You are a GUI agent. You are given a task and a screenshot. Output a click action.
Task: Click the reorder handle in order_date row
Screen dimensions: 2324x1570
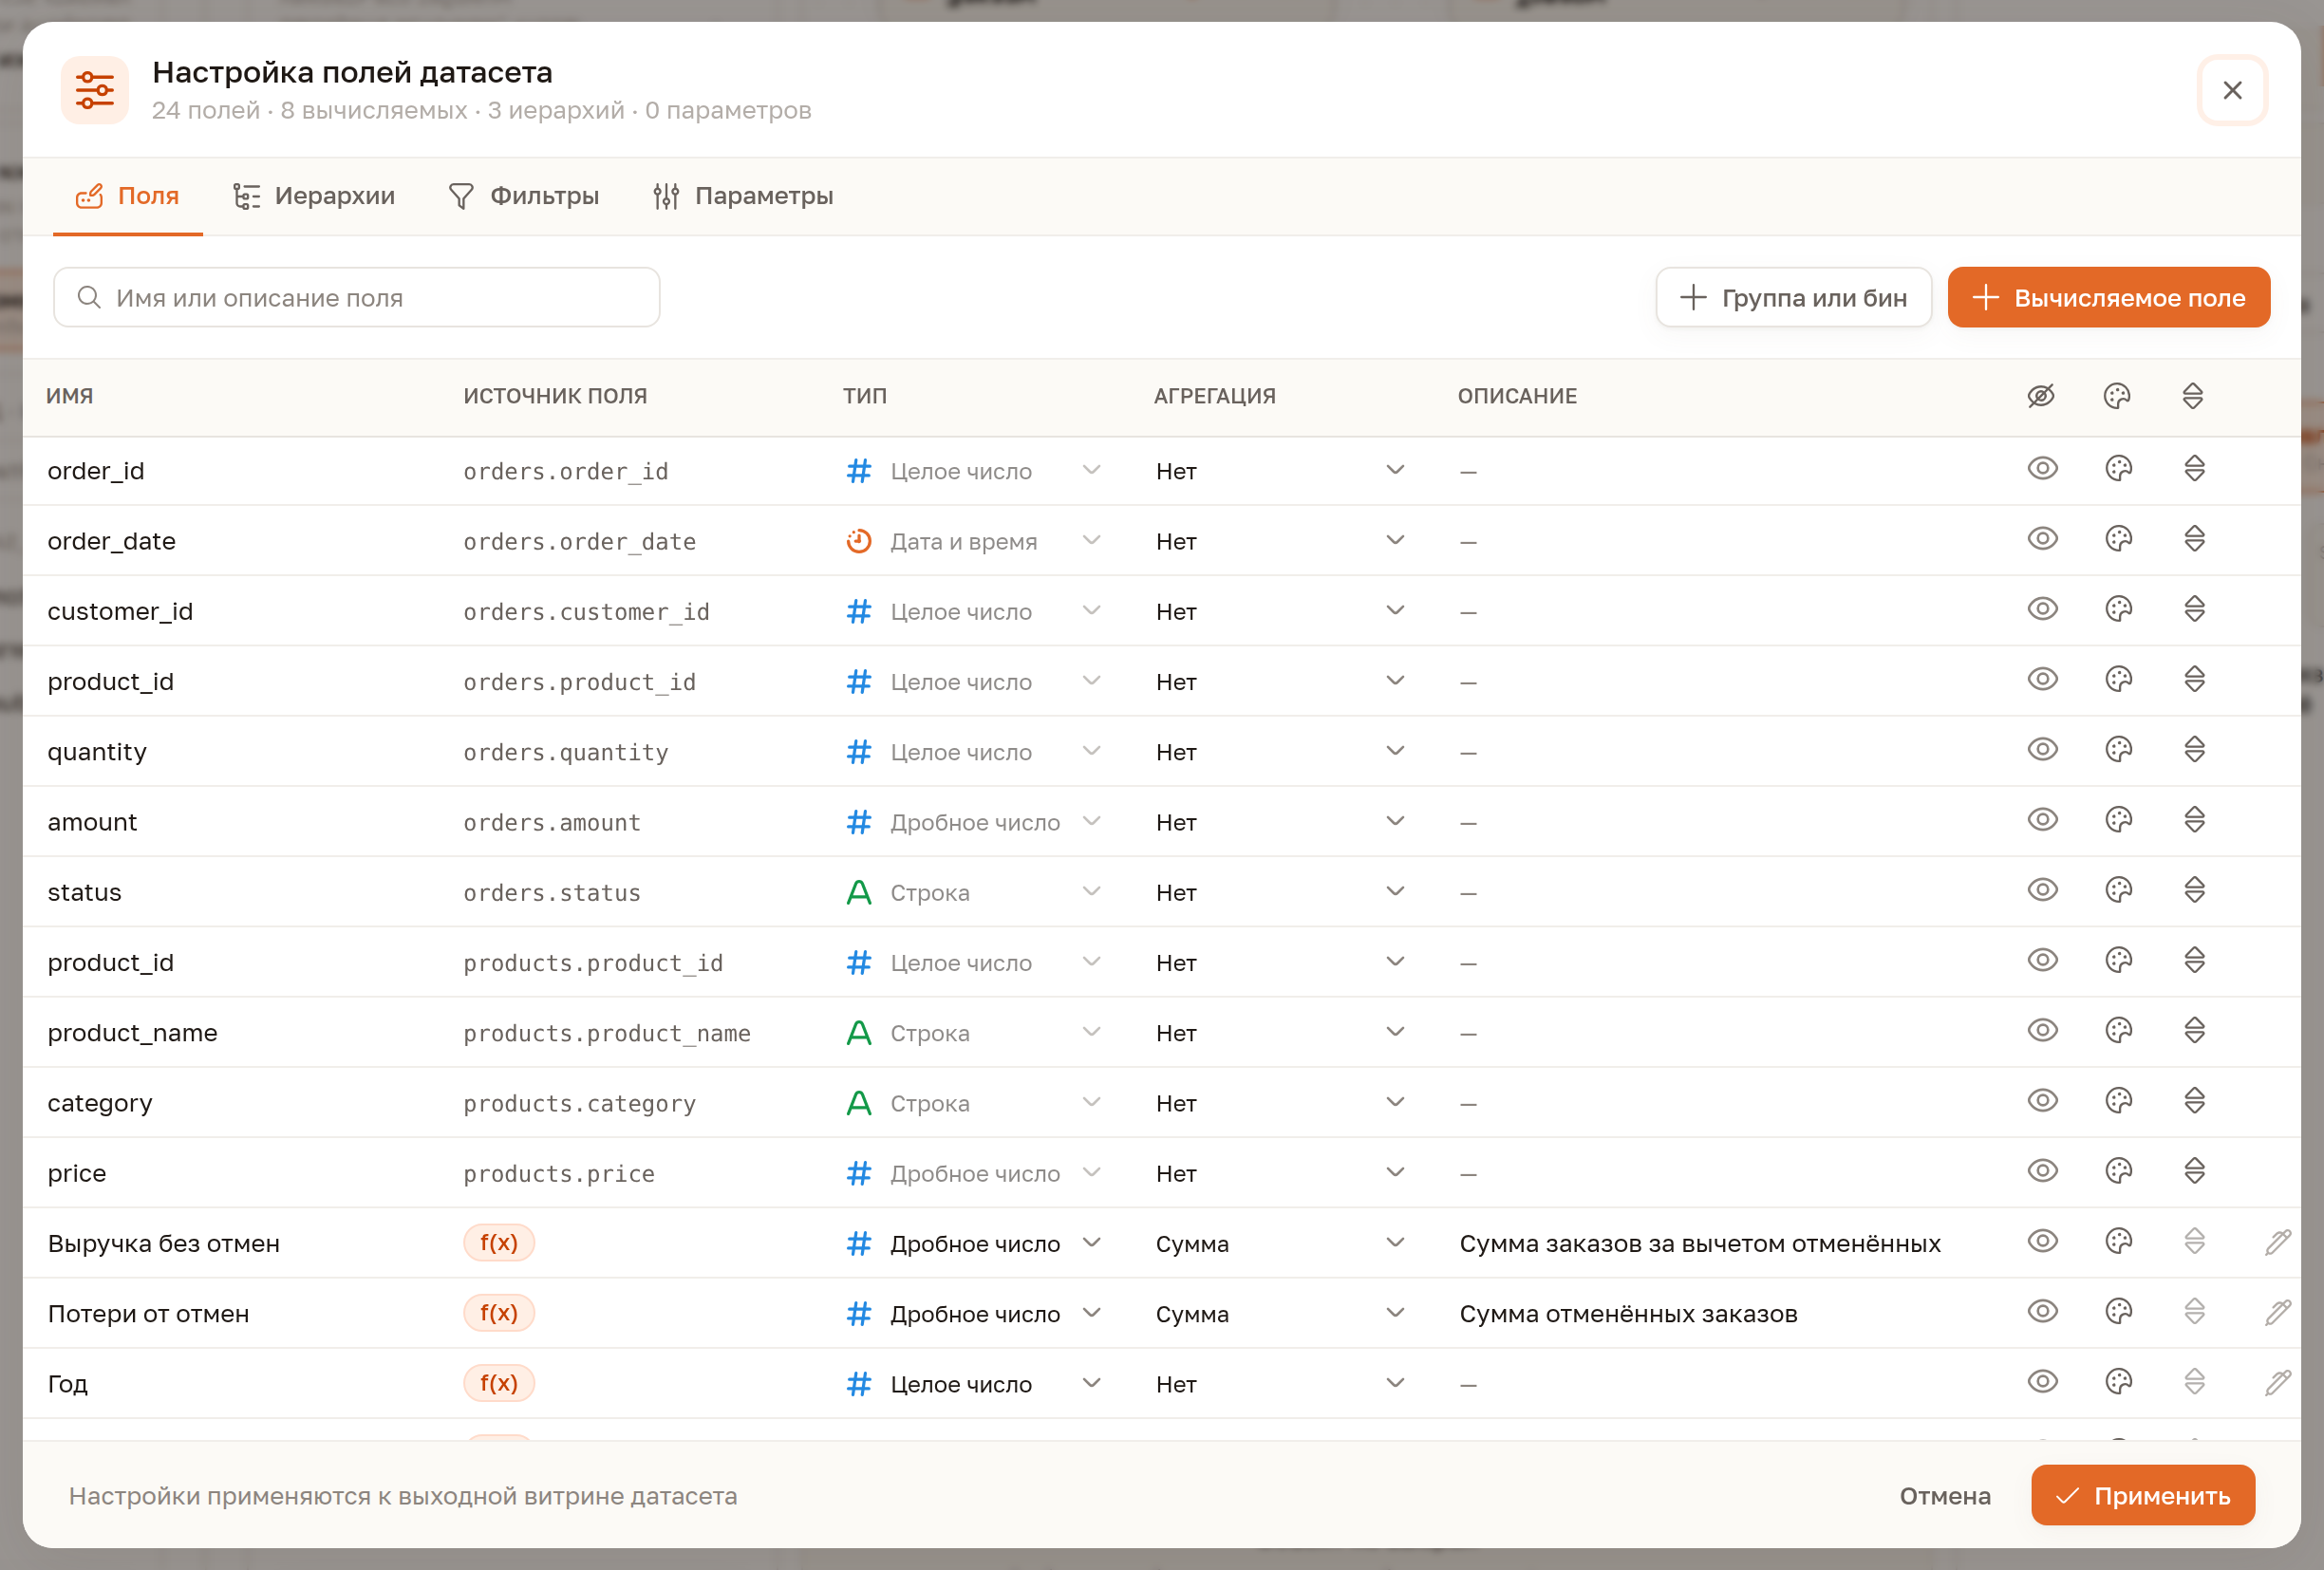(x=2194, y=539)
